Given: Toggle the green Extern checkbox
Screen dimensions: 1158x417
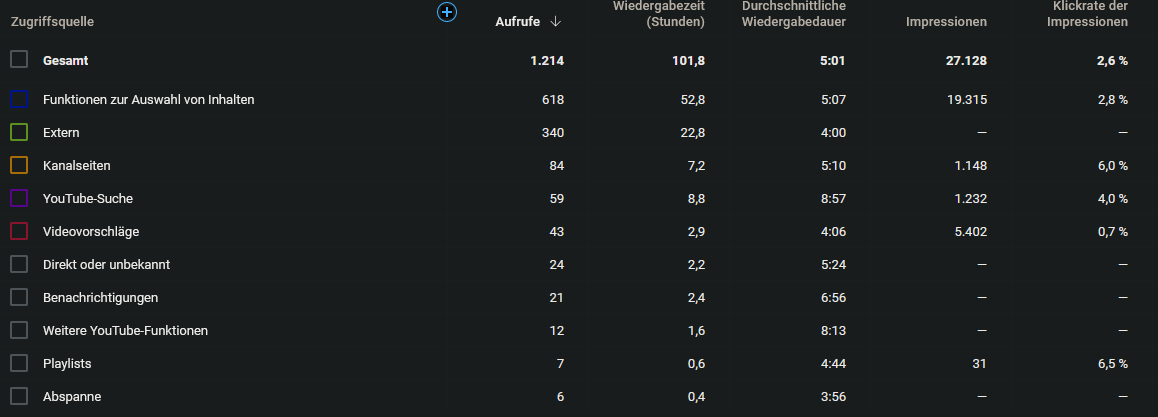Looking at the screenshot, I should 19,132.
